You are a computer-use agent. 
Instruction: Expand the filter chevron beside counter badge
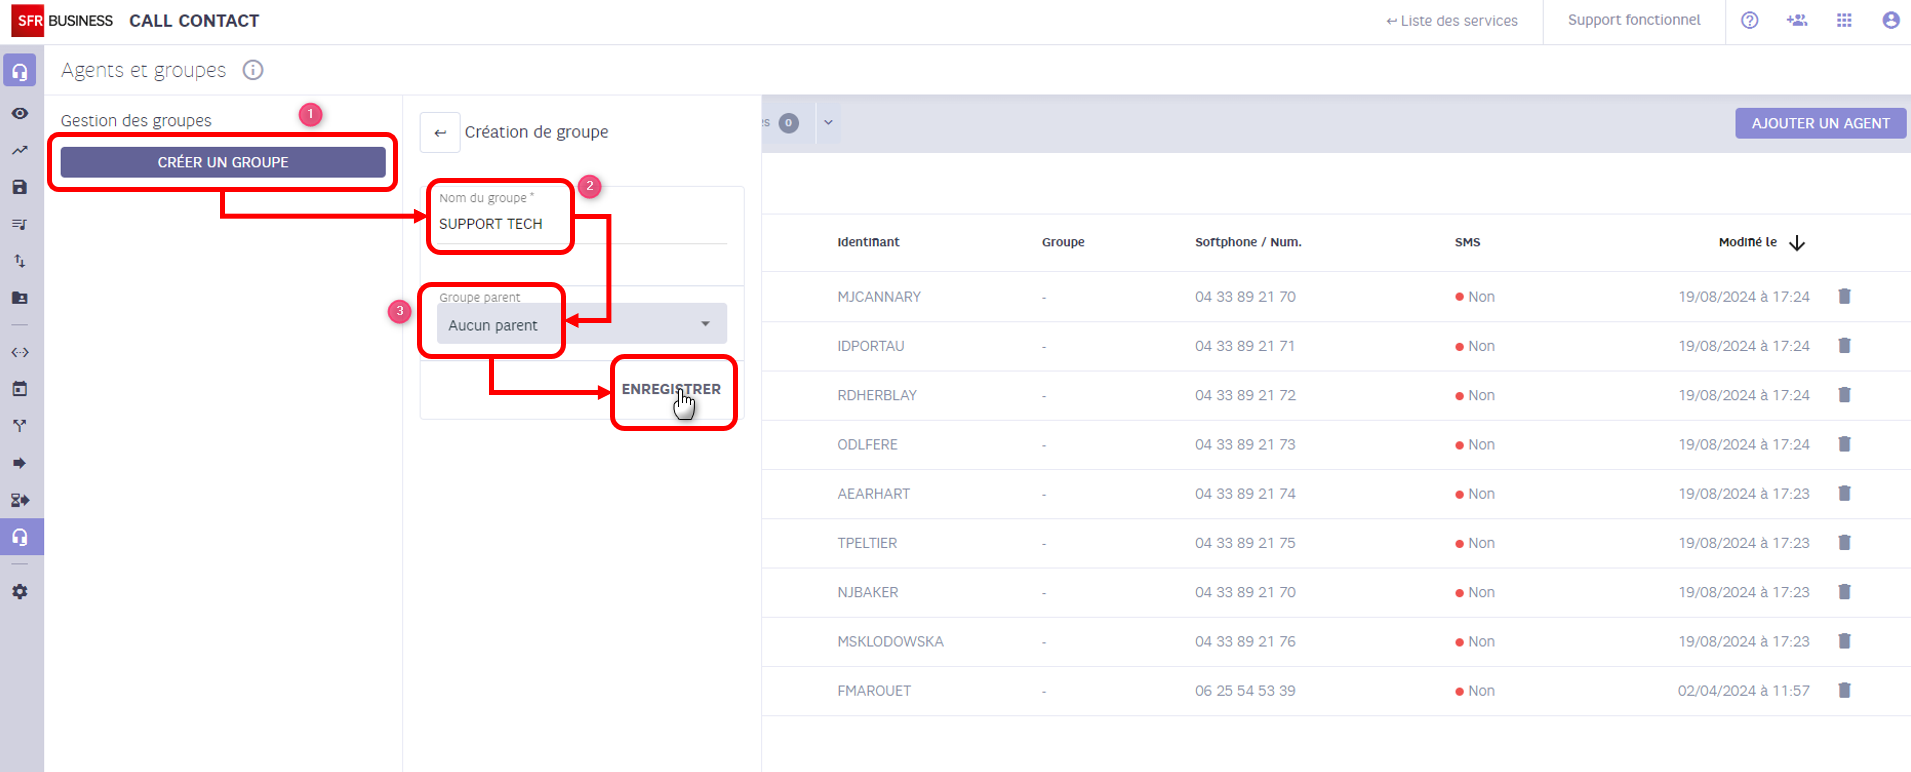[x=828, y=123]
